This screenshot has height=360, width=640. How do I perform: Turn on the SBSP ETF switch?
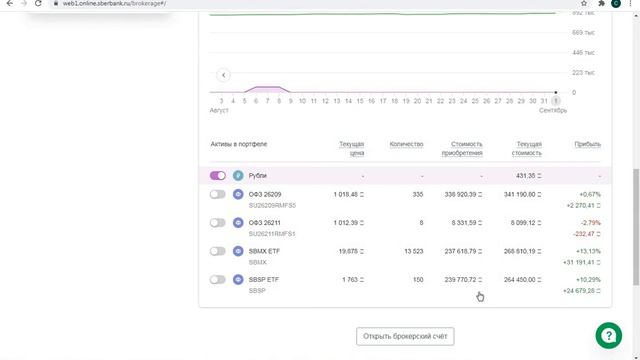(218, 280)
